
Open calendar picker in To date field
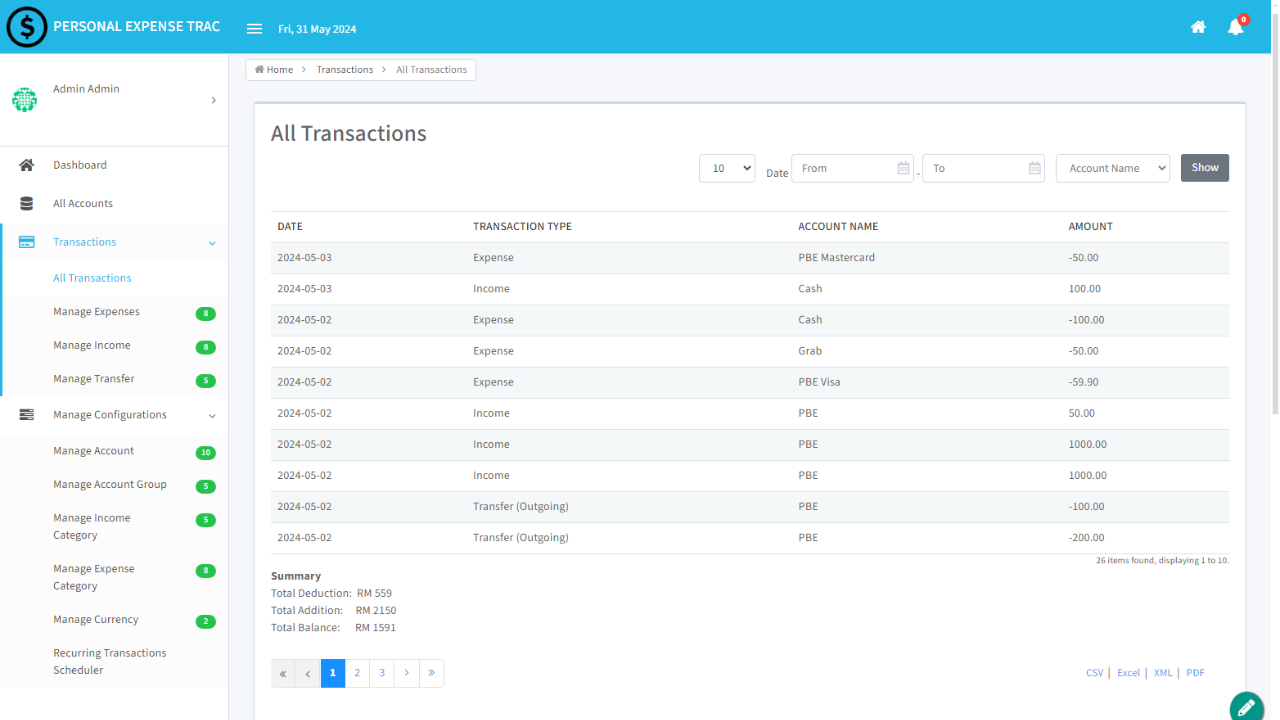pyautogui.click(x=1034, y=168)
